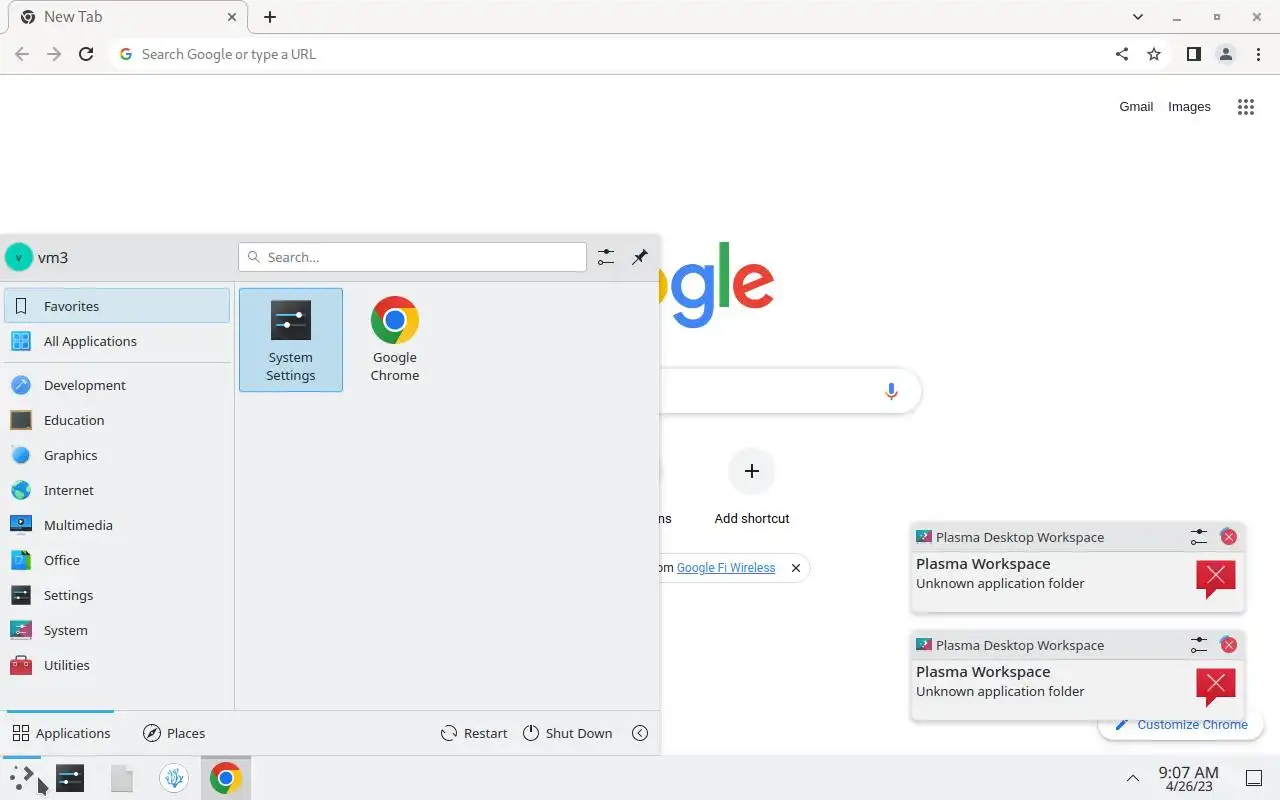Open System Settings from favorites
Viewport: 1280px width, 800px height.
tap(291, 340)
